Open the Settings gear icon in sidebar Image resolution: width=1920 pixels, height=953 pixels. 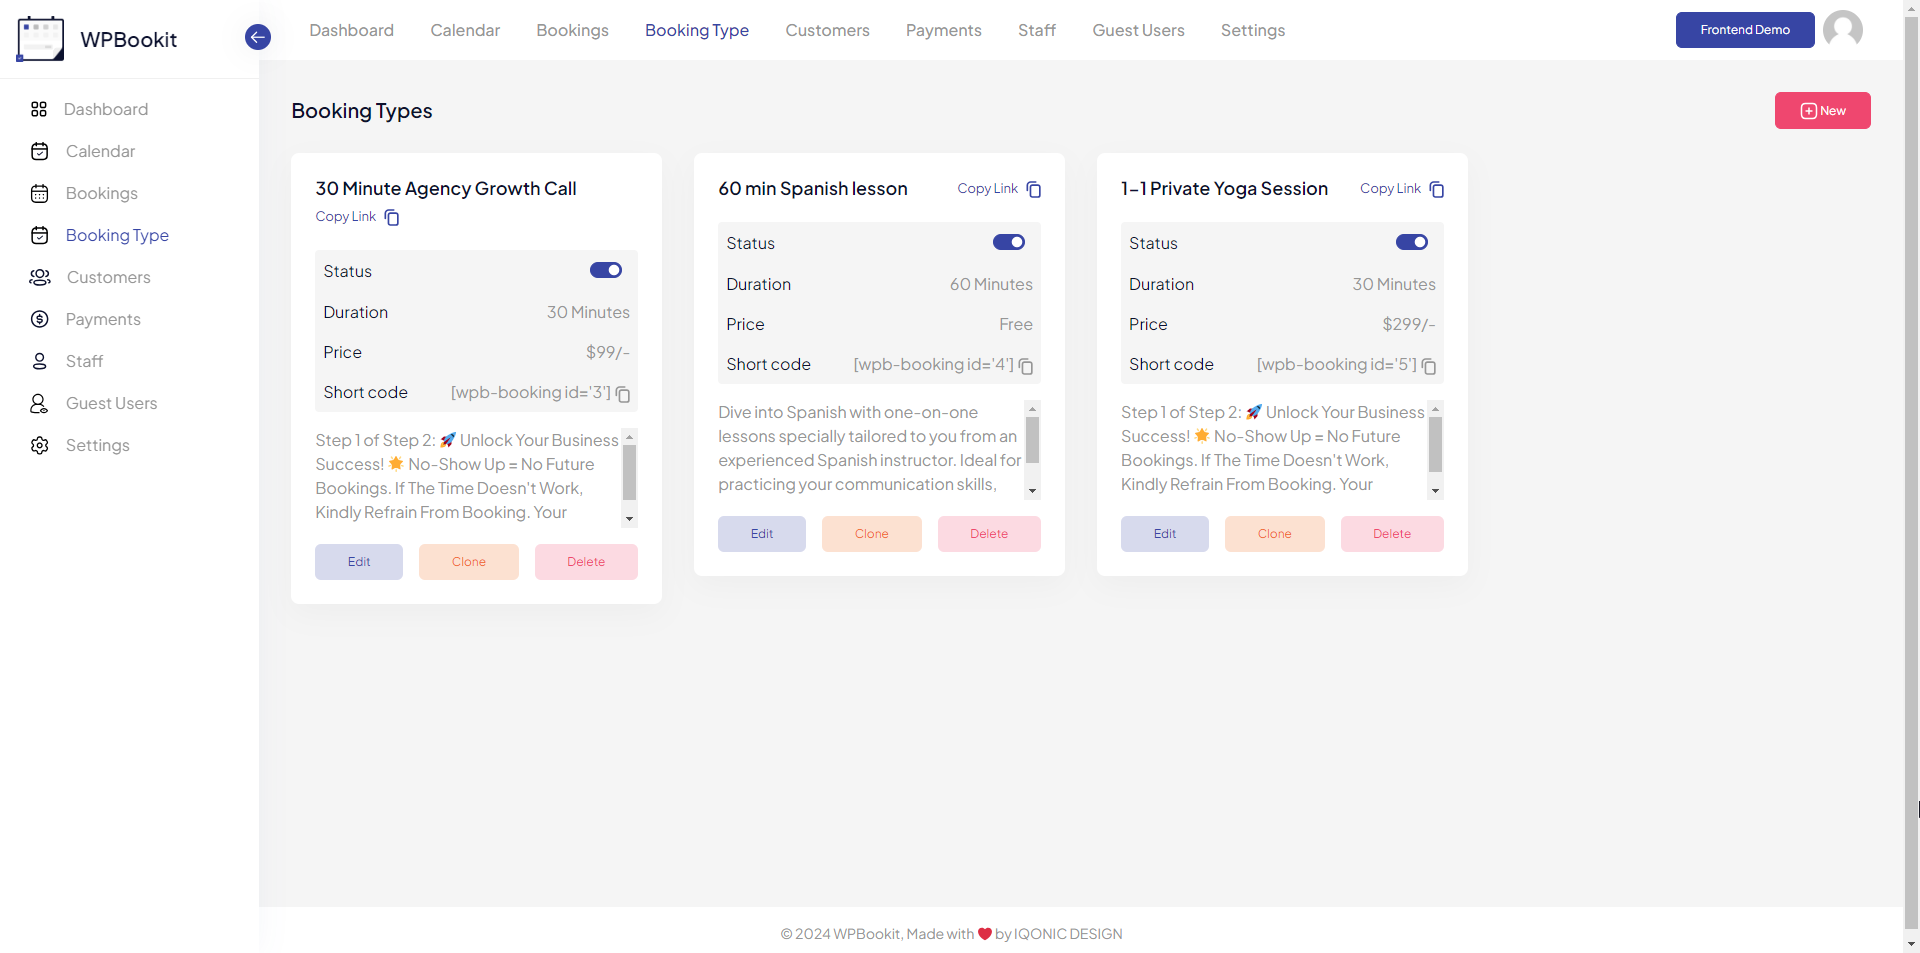[x=39, y=445]
